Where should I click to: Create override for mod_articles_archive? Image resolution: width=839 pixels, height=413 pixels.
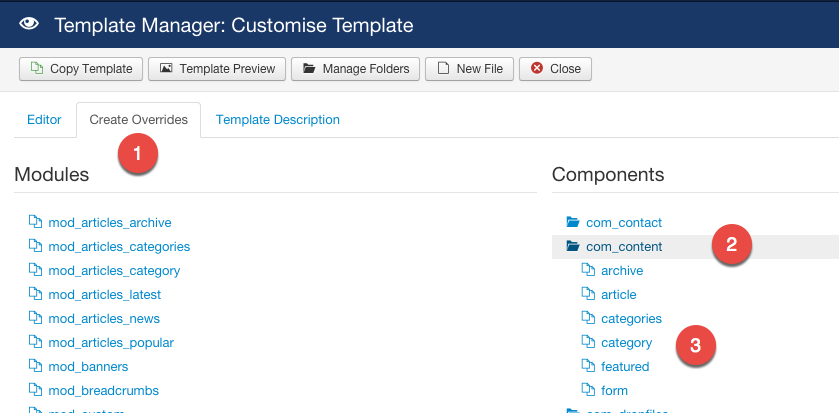[x=110, y=223]
